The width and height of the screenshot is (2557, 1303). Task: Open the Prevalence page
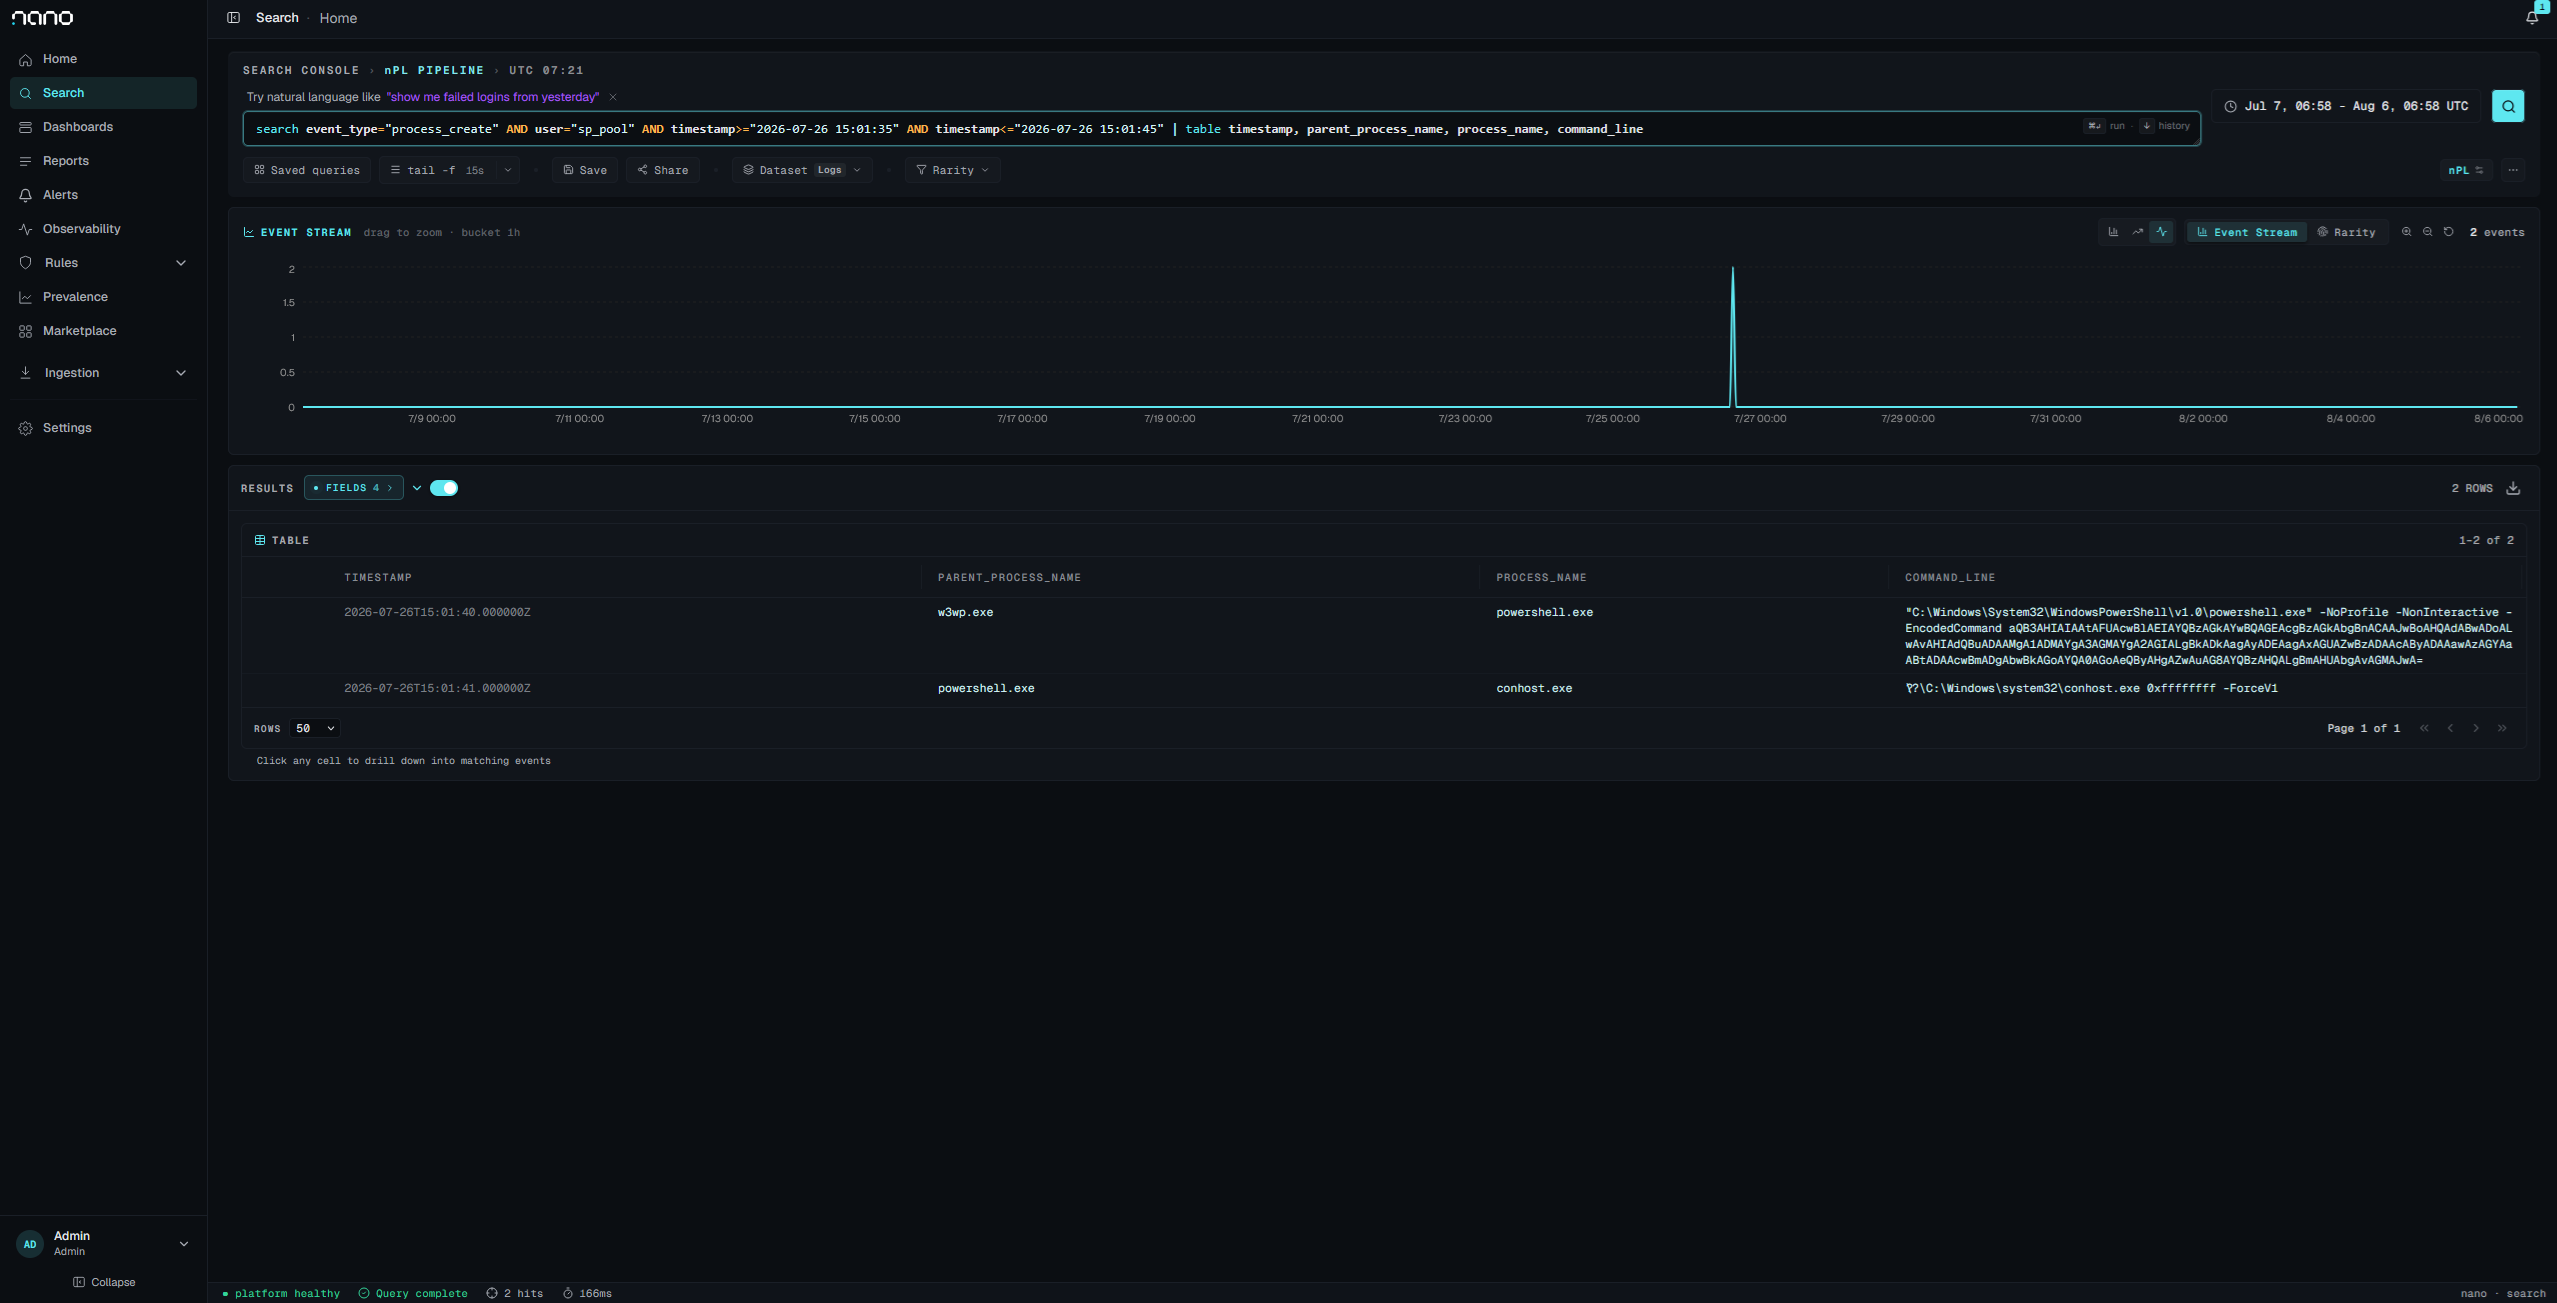[103, 297]
